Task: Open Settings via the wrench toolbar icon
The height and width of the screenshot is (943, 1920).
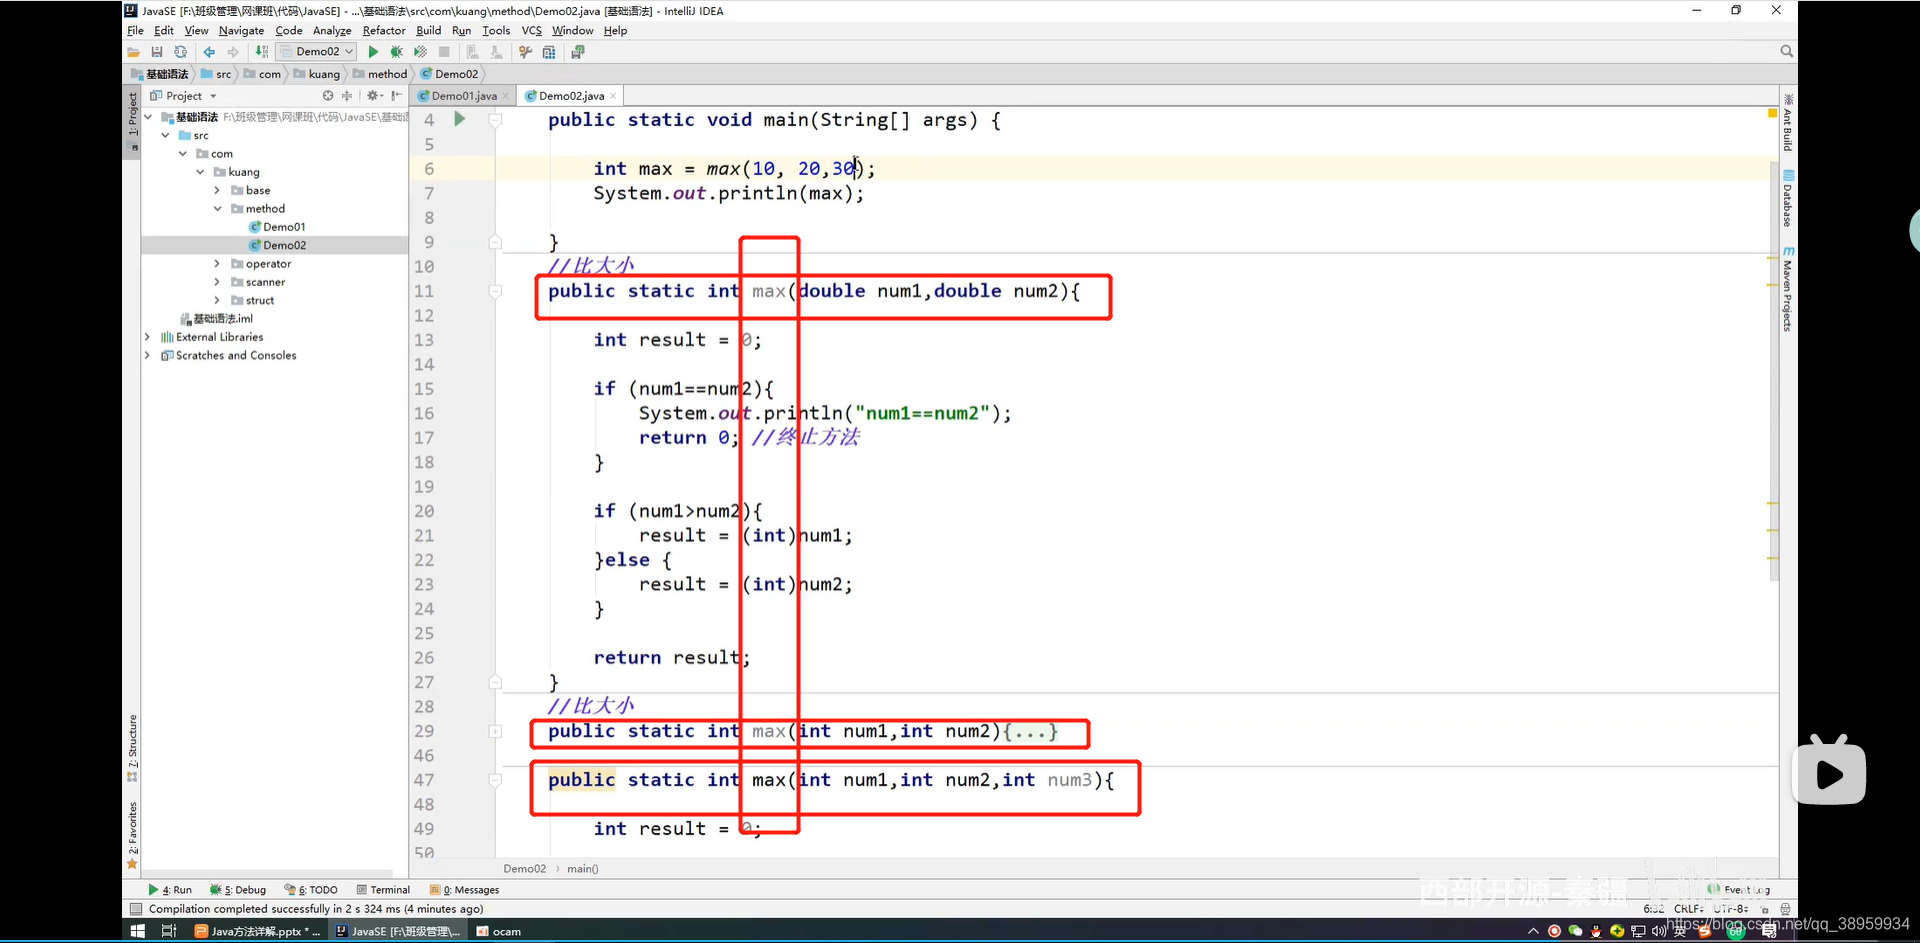Action: pos(525,52)
